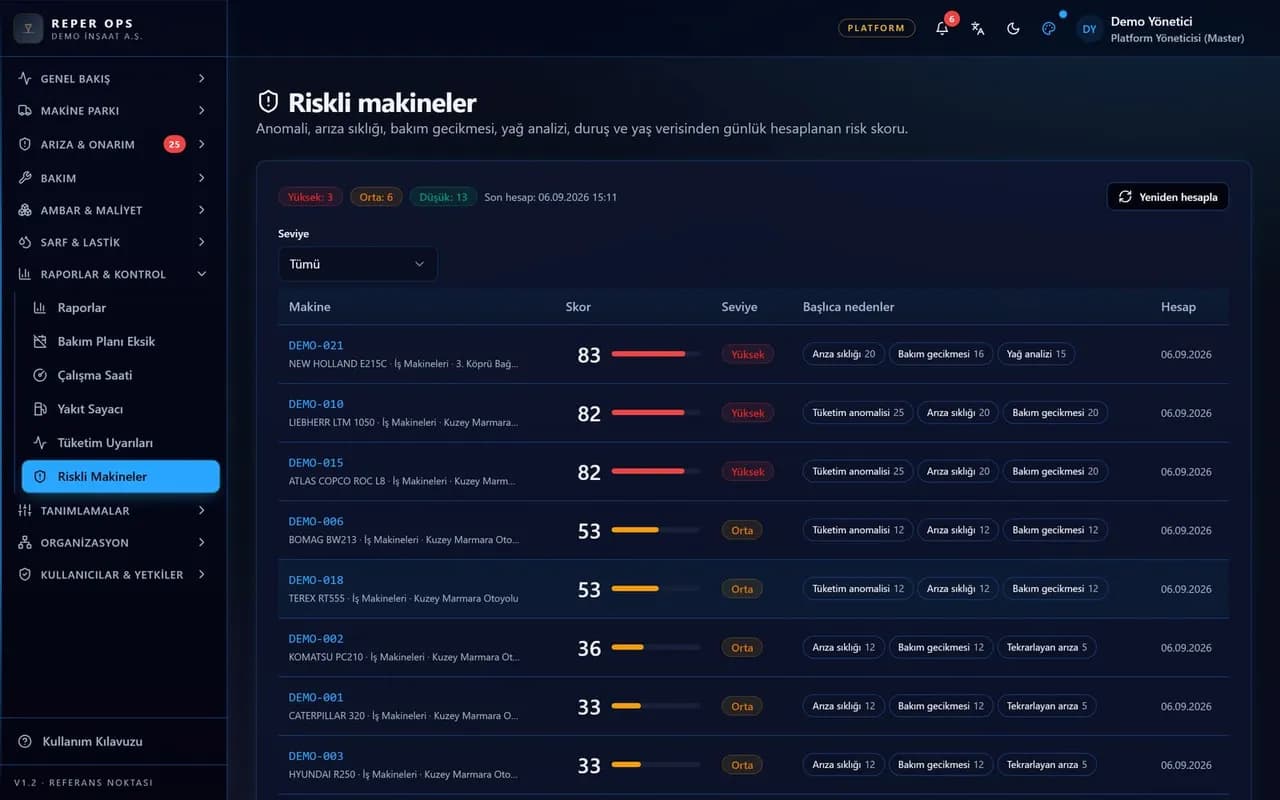This screenshot has height=800, width=1280.
Task: Open machine link DEMO-021
Action: tap(316, 345)
